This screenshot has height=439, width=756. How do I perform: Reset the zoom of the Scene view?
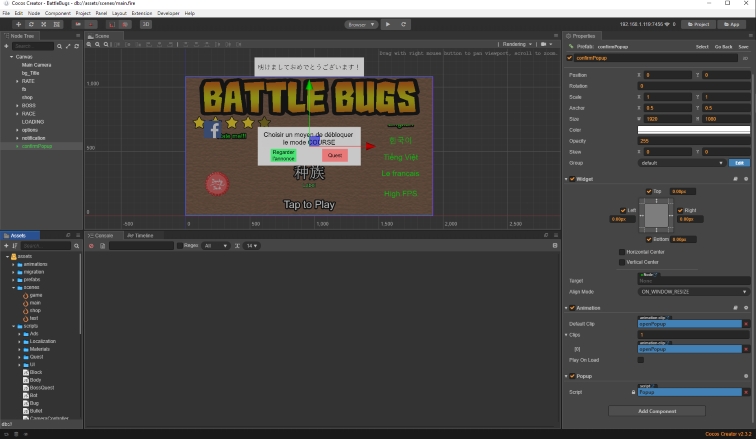point(106,44)
